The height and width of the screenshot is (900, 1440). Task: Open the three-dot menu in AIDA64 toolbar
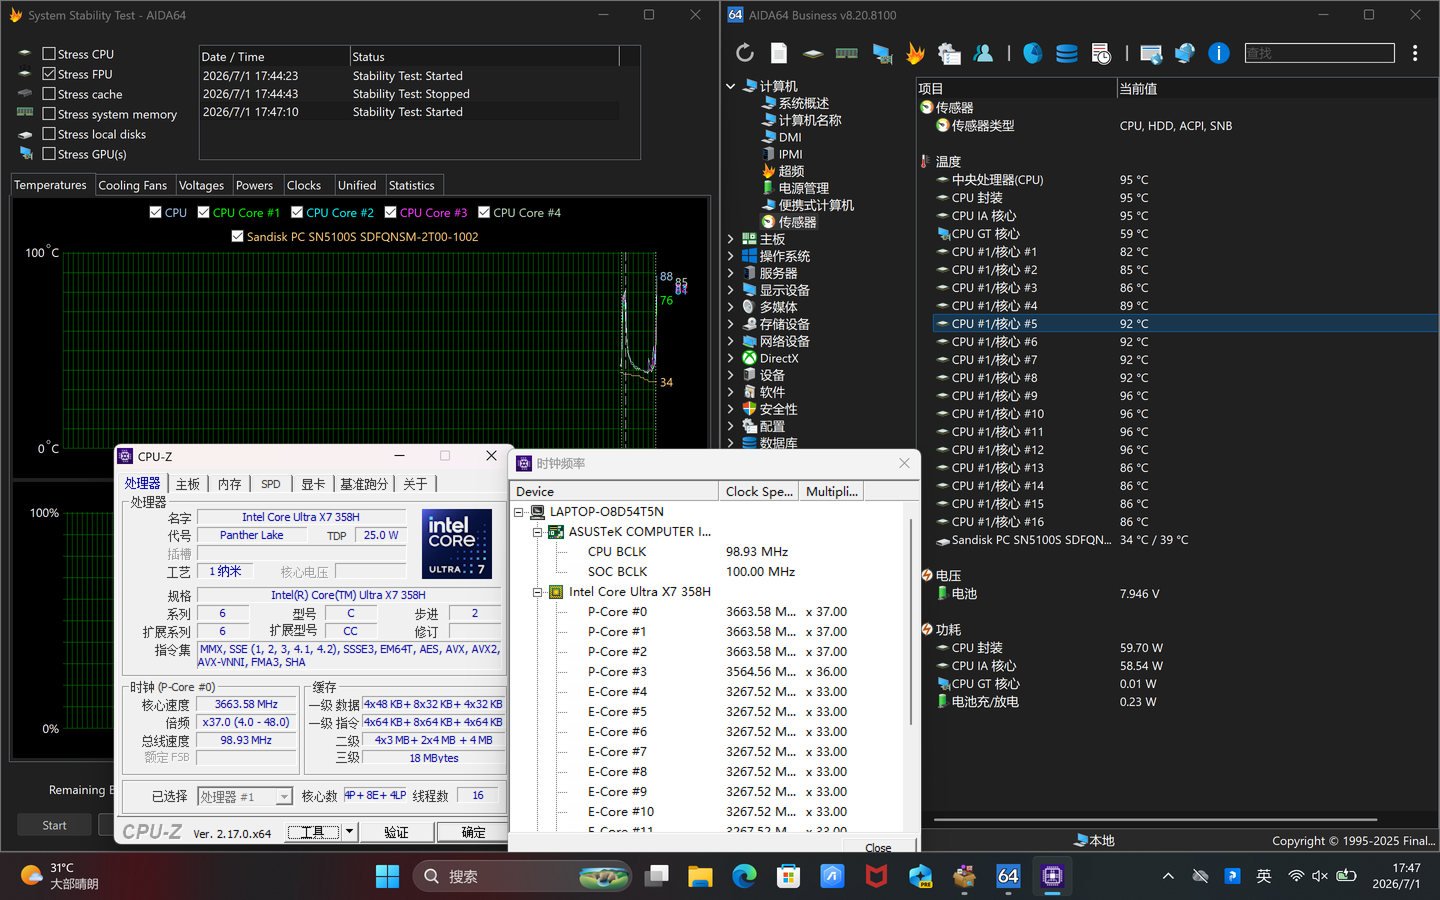(1415, 53)
